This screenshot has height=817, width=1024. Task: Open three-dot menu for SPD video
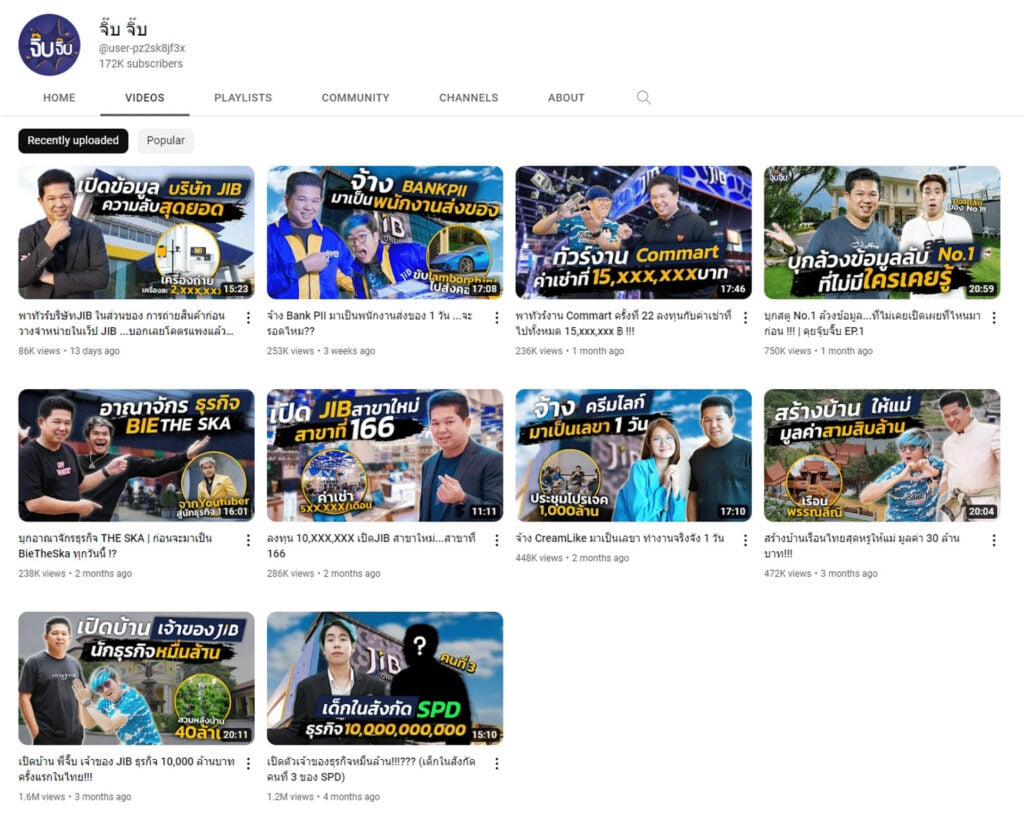coord(497,763)
